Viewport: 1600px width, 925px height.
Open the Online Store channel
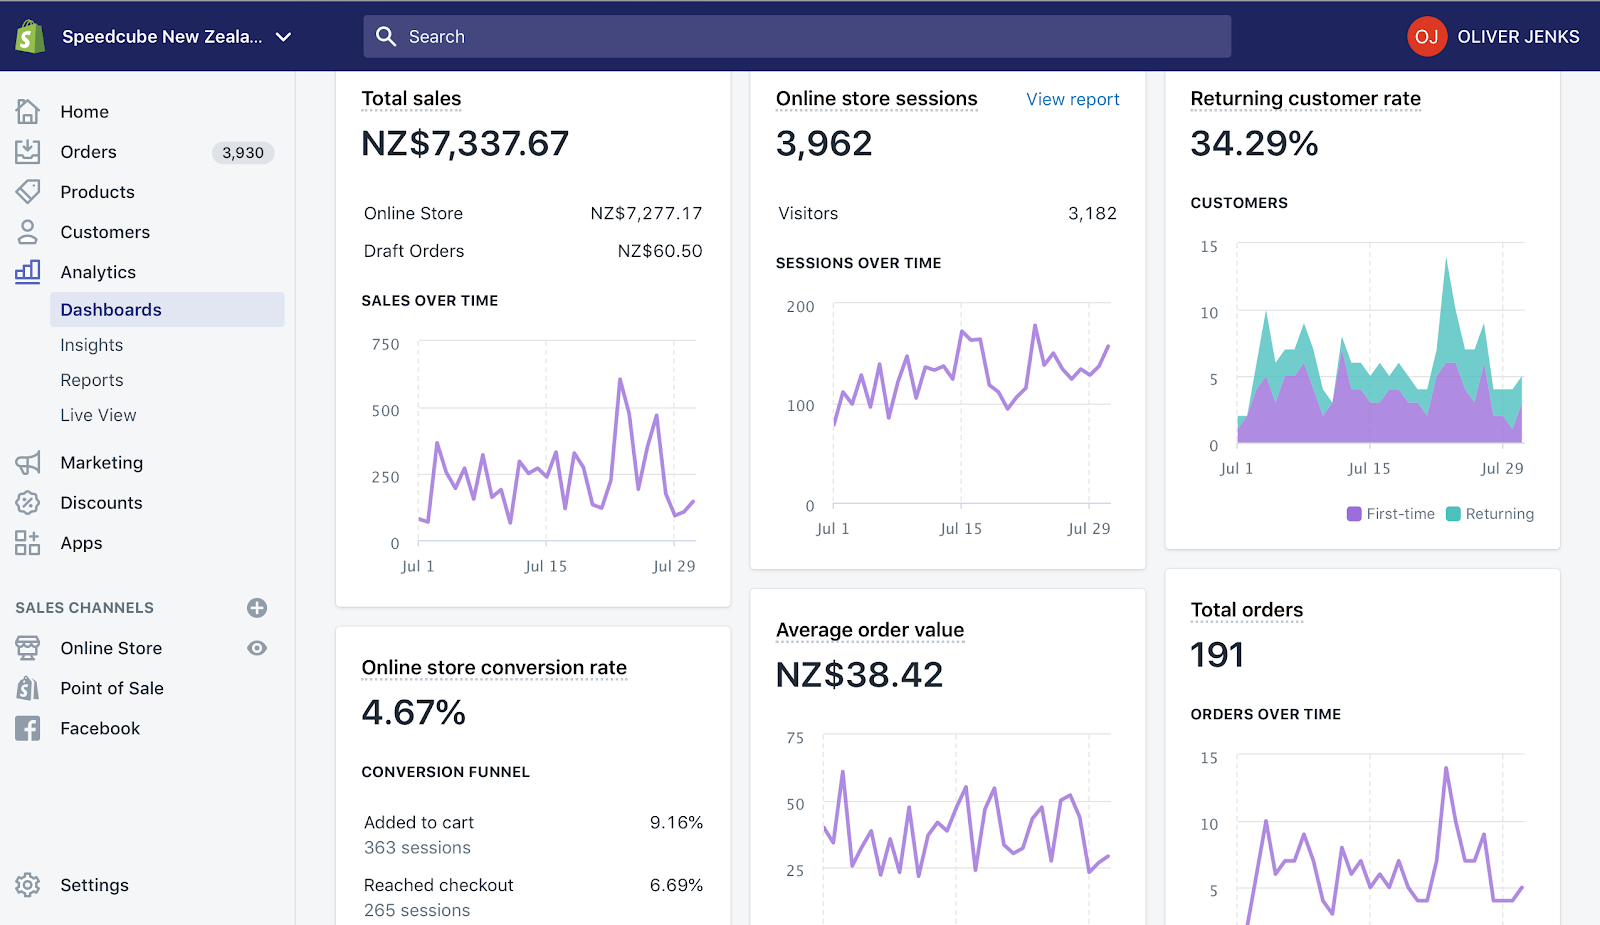(x=111, y=648)
